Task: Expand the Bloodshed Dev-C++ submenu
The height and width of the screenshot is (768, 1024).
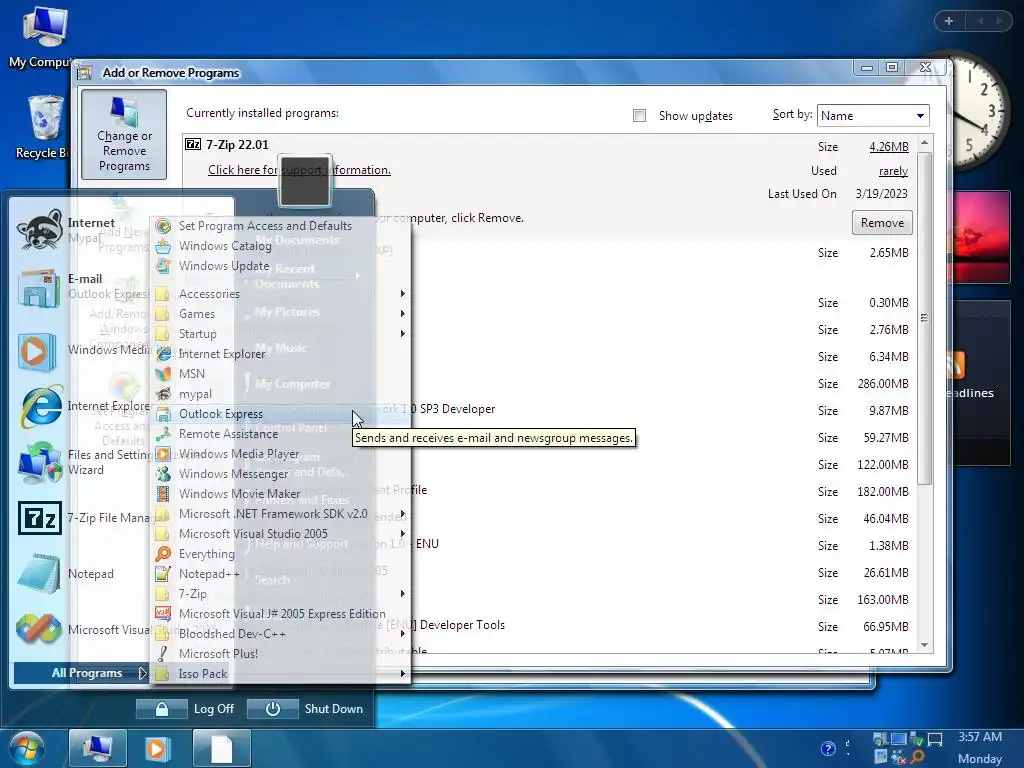Action: pos(281,633)
